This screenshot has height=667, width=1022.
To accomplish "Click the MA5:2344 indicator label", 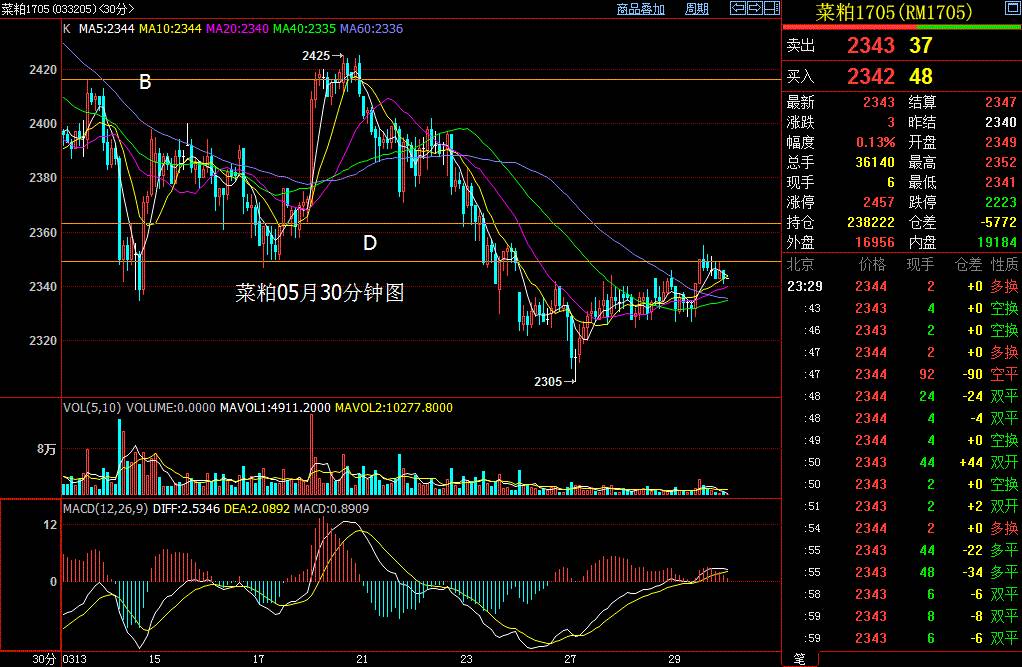I will pos(107,29).
